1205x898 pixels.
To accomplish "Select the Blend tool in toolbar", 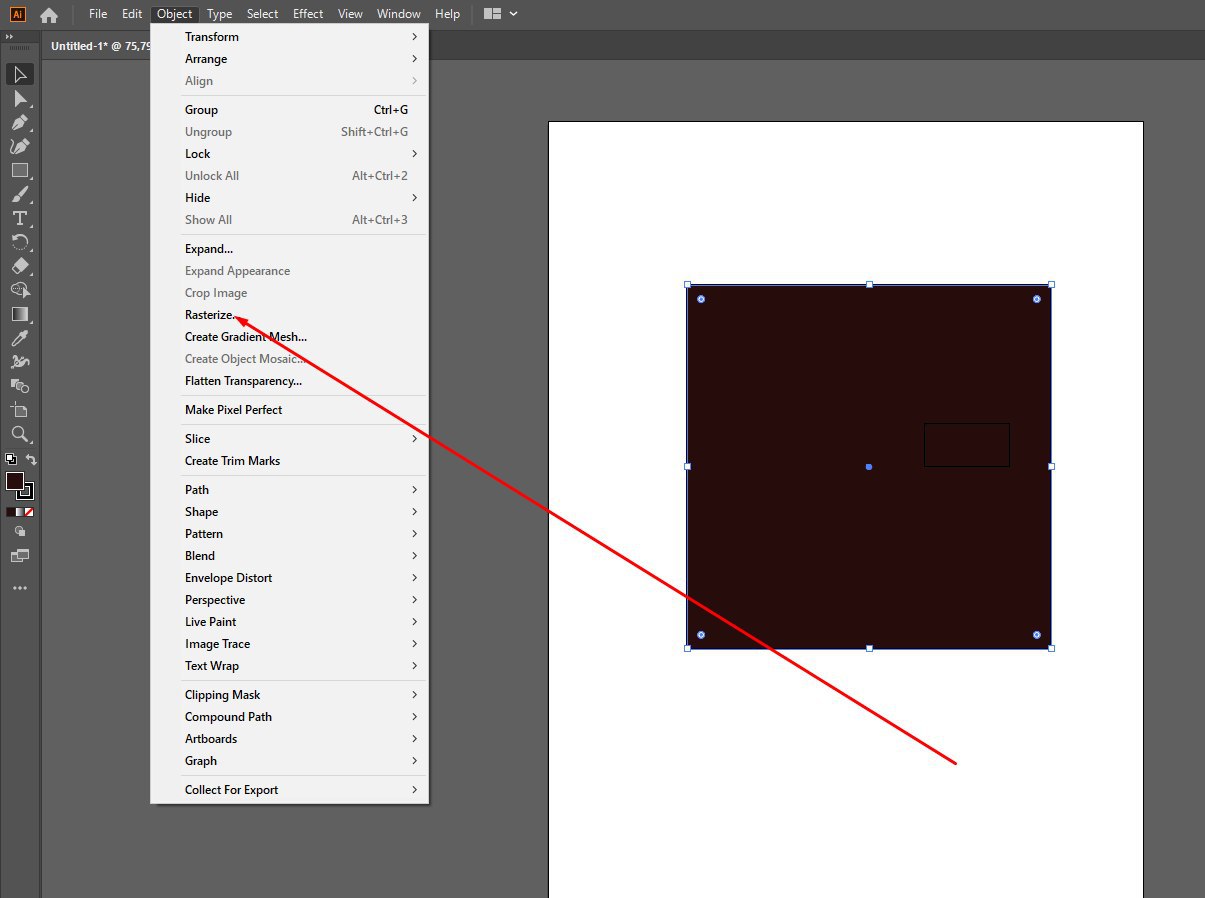I will (20, 386).
